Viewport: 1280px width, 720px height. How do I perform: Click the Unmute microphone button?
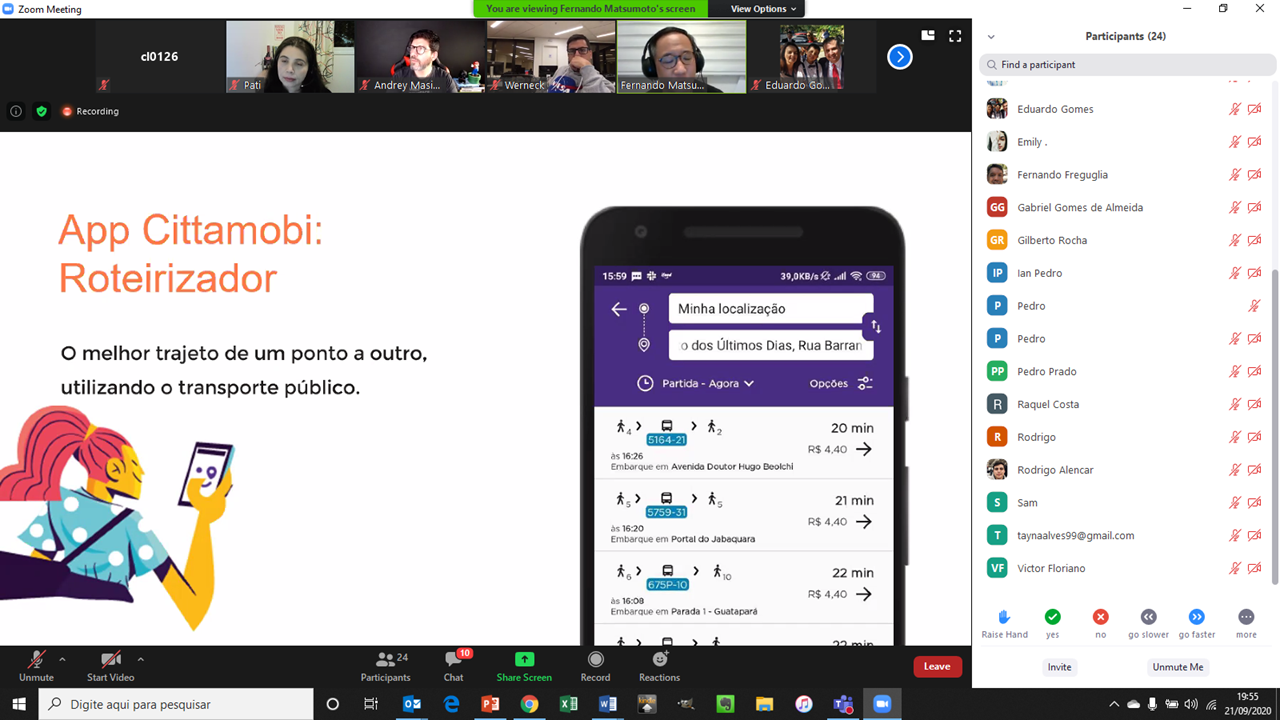point(36,665)
